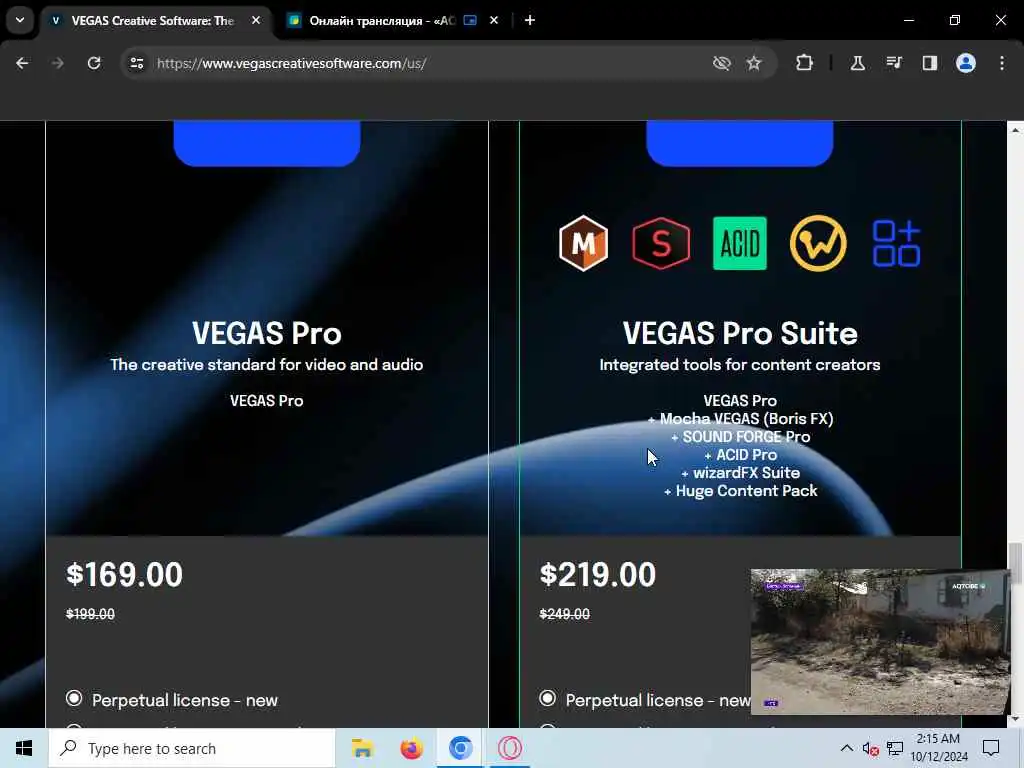
Task: Open the browser extensions puzzle icon
Action: (805, 63)
